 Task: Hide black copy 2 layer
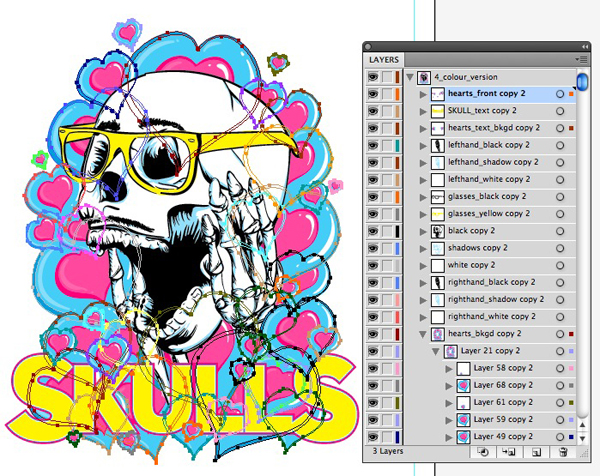pos(373,231)
